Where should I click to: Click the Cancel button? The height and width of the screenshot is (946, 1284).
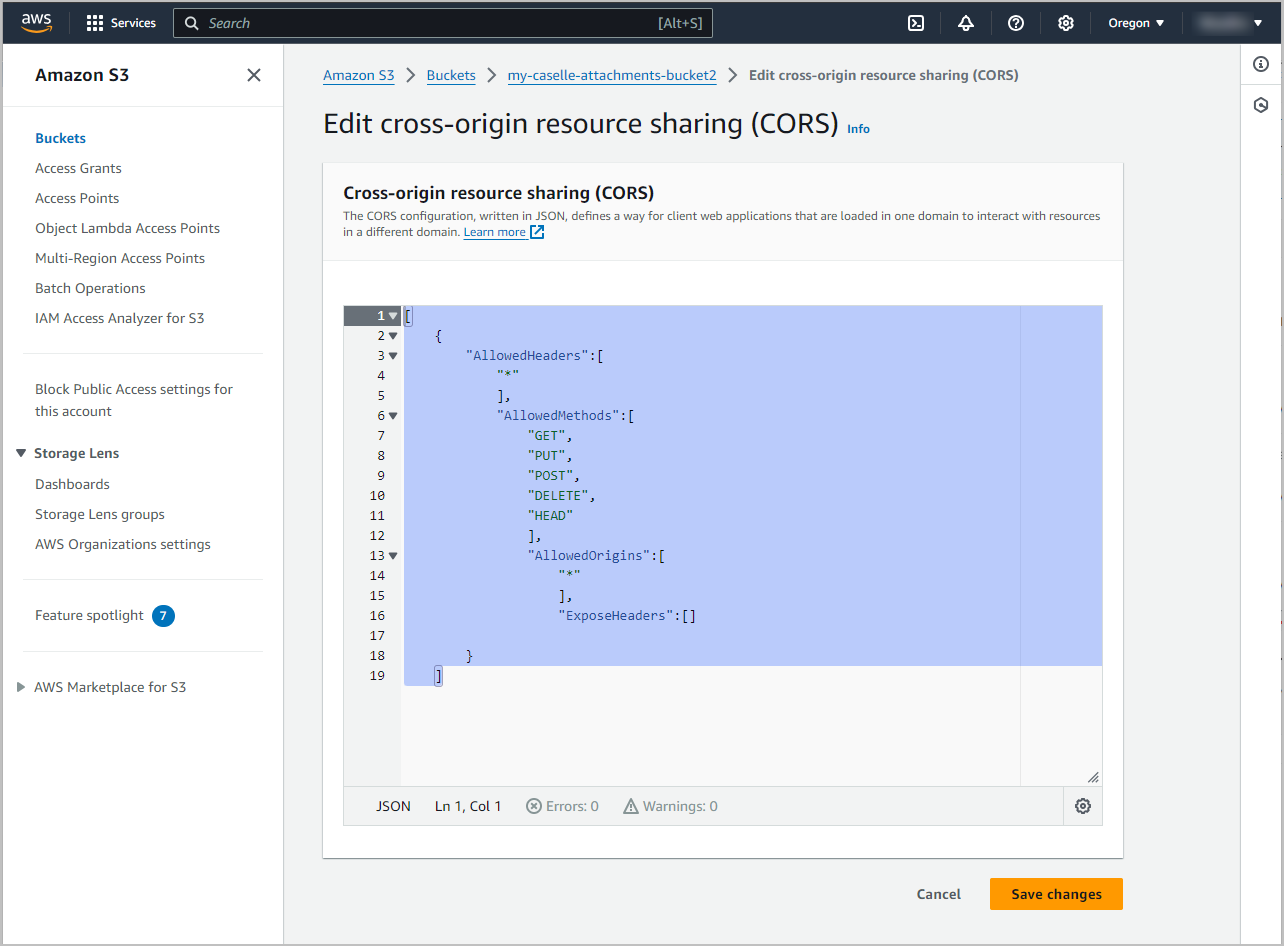click(939, 894)
